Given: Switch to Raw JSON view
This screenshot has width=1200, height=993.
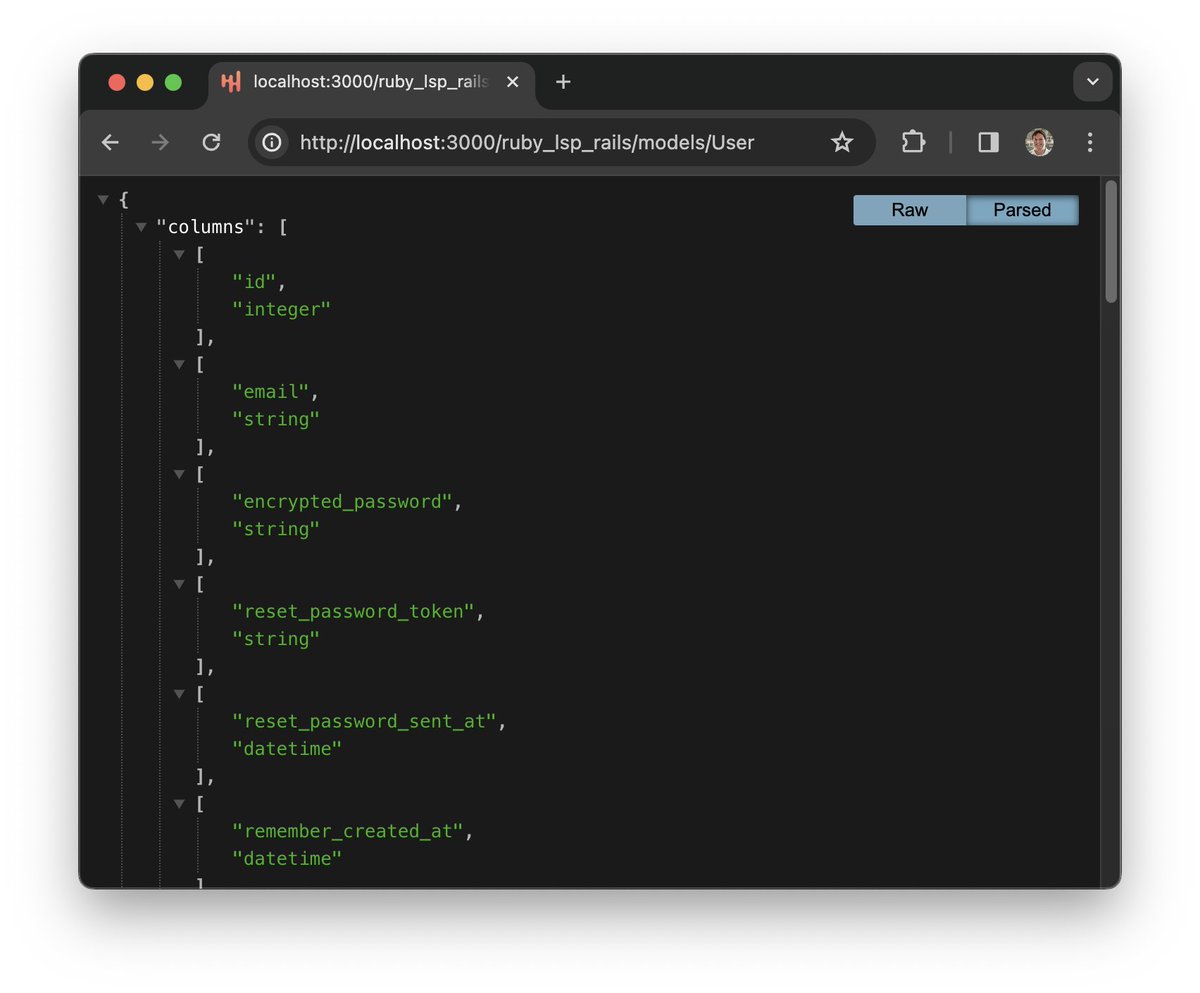Looking at the screenshot, I should click(x=910, y=210).
